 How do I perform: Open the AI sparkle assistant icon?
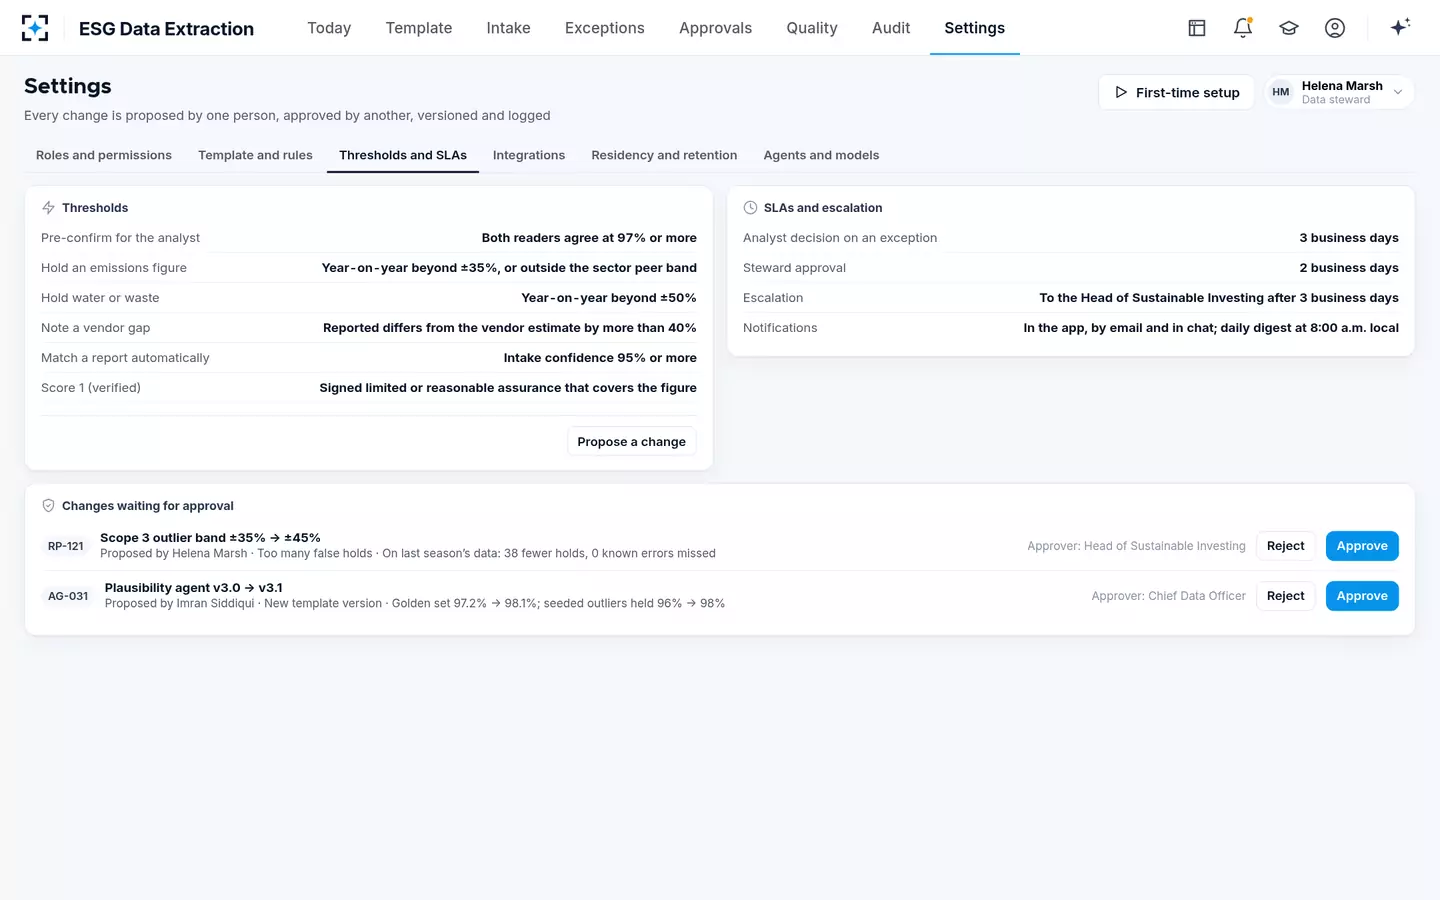[1400, 27]
